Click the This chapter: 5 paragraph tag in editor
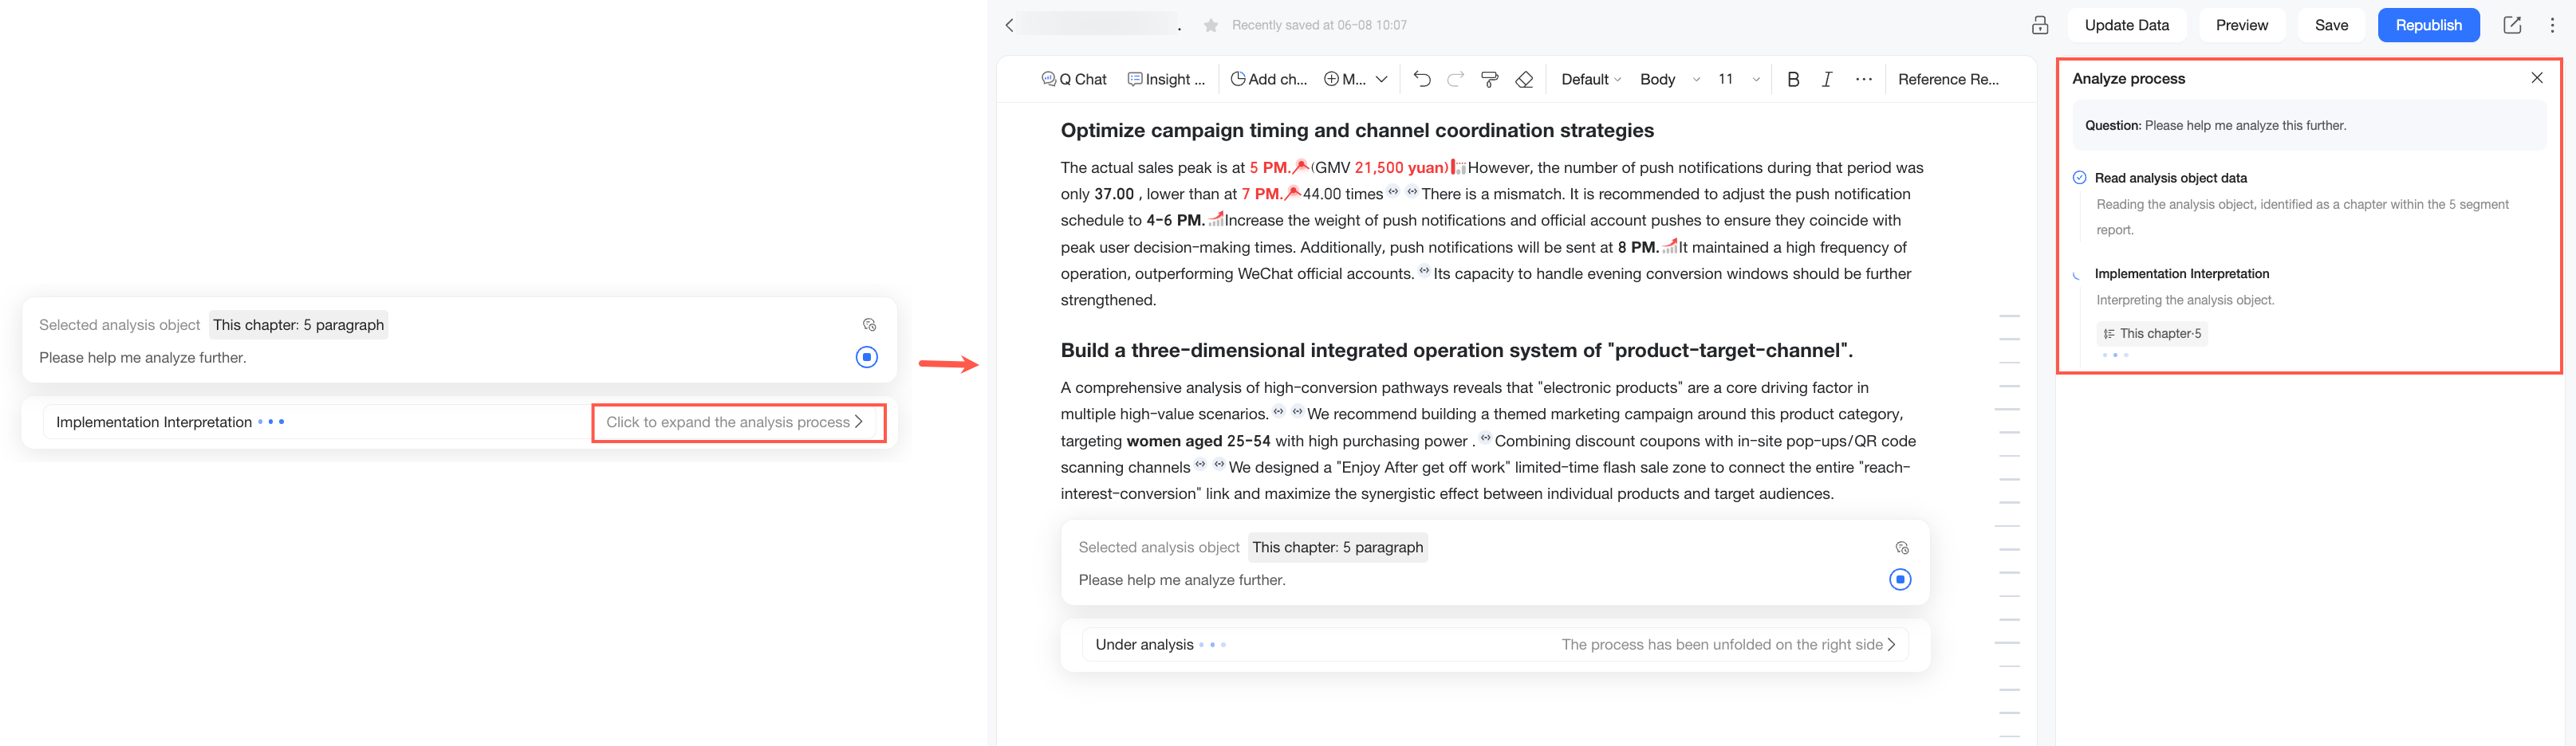The width and height of the screenshot is (2576, 746). 1337,548
